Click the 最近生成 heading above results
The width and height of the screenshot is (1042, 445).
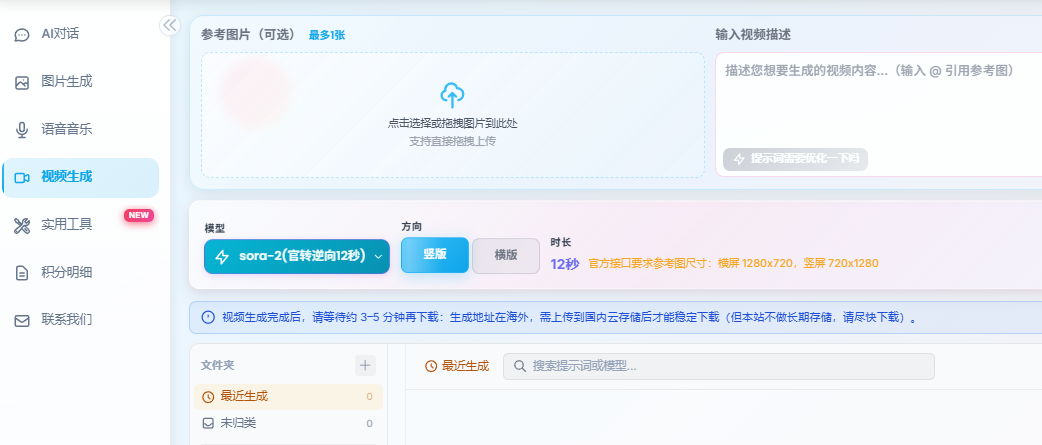[457, 366]
